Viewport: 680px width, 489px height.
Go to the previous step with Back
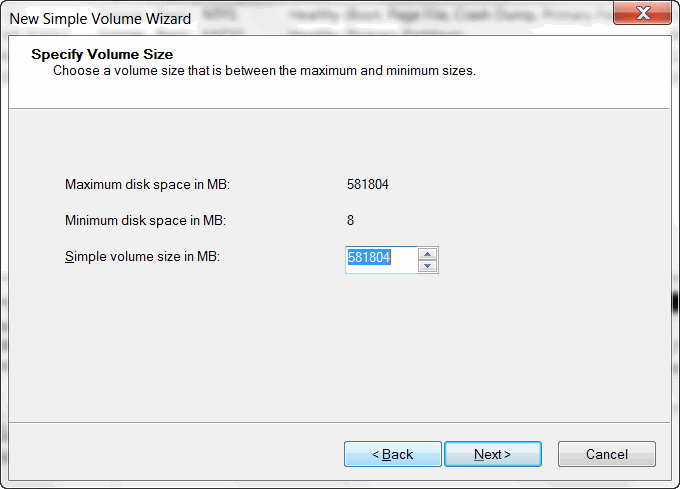[x=393, y=454]
